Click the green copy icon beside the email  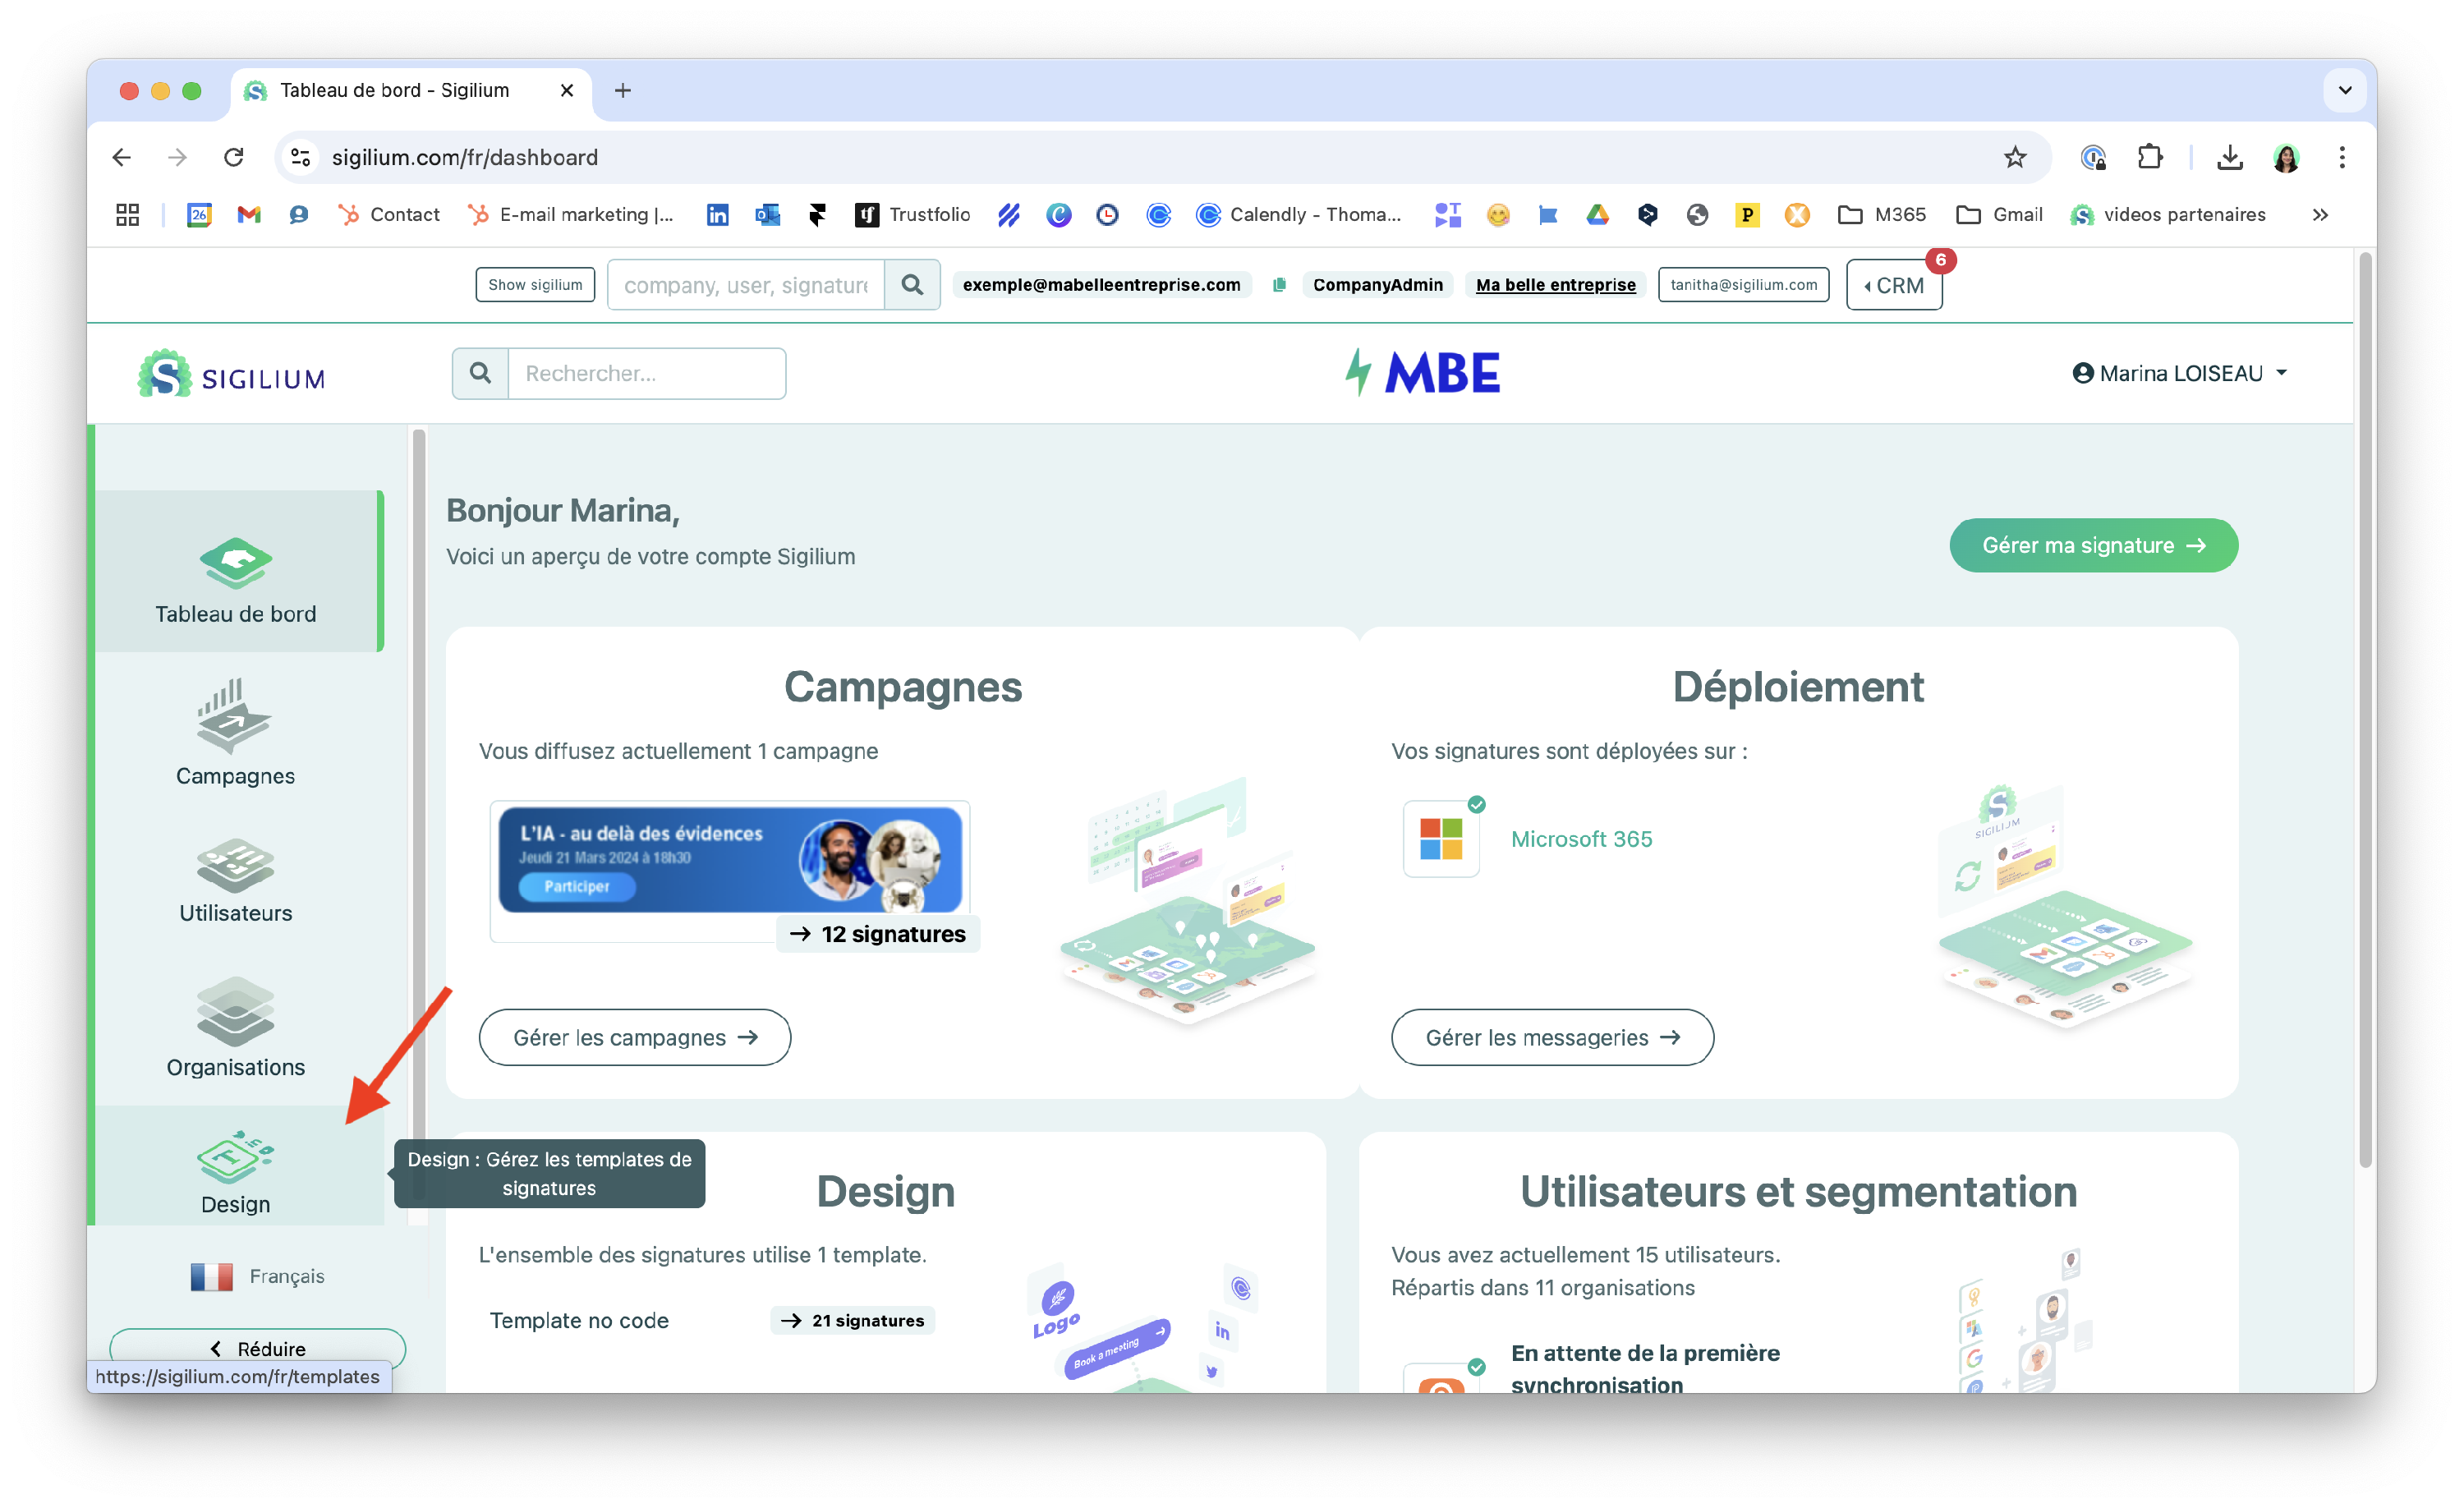point(1278,285)
